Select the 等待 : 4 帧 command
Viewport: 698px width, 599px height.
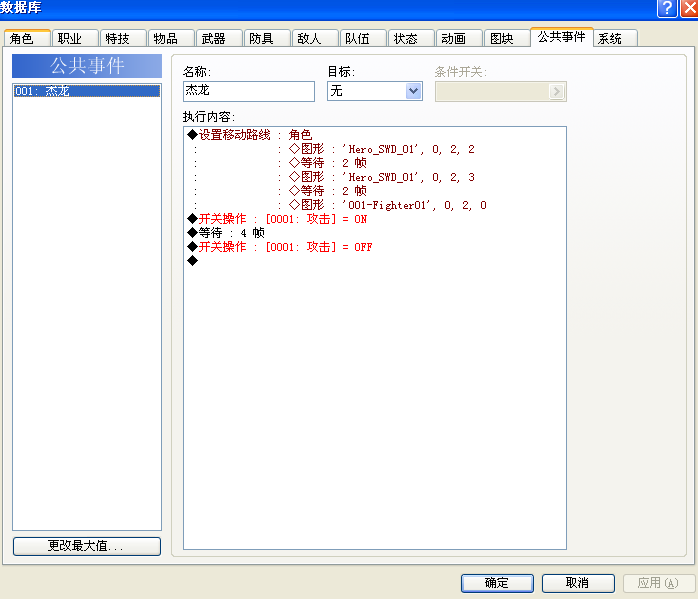[374, 233]
